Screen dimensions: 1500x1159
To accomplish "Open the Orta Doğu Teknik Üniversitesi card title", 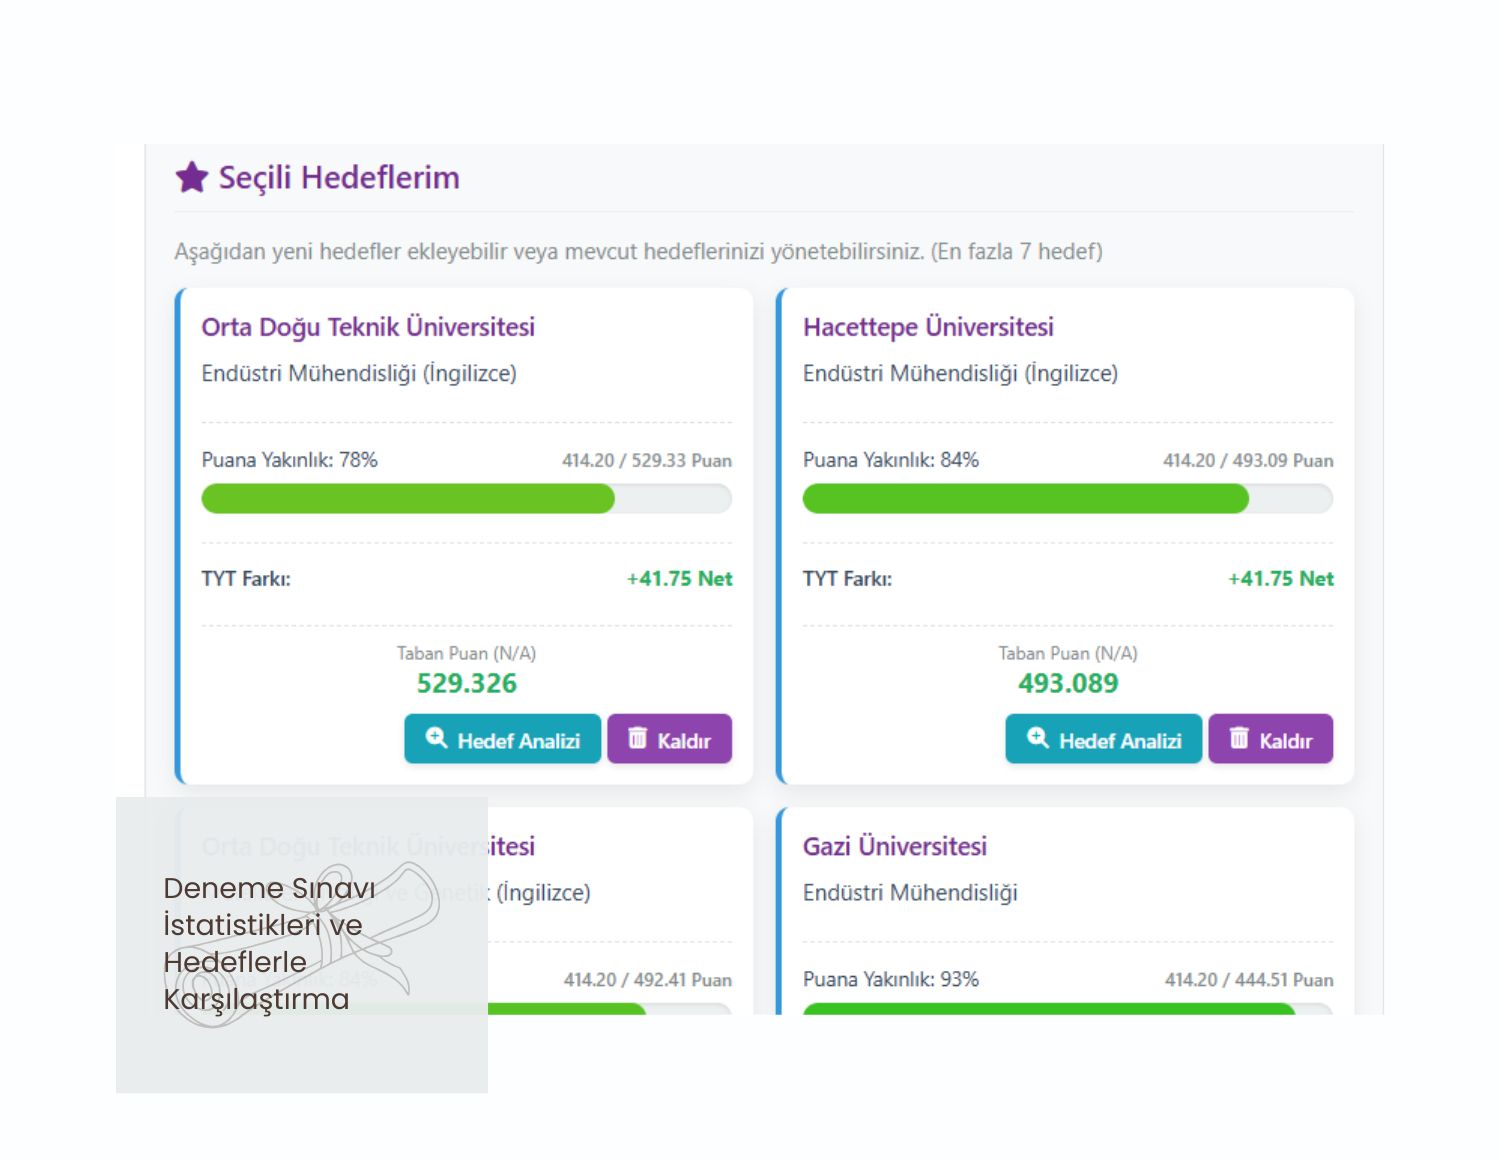I will point(368,327).
